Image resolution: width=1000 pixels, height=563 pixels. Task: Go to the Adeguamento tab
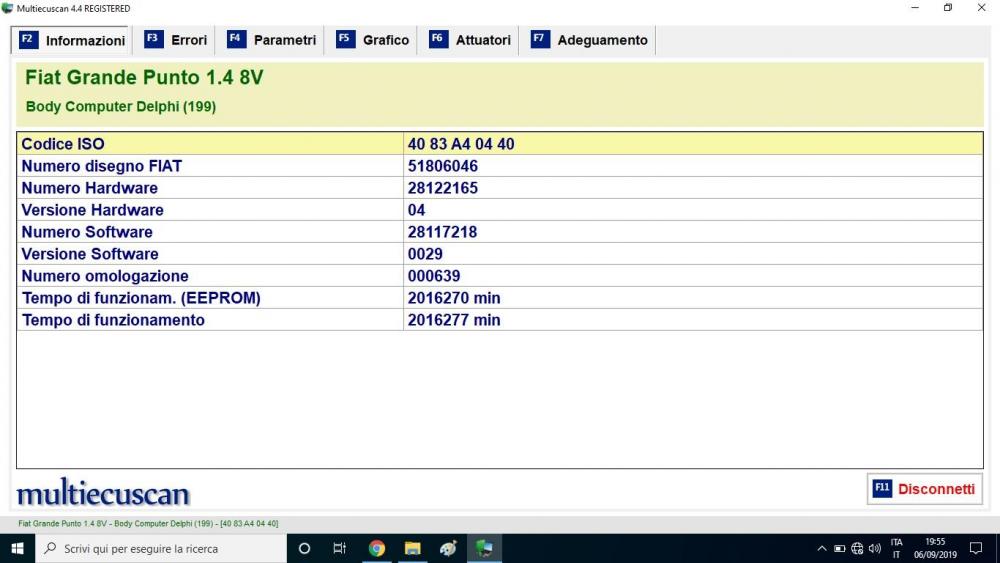tap(590, 40)
